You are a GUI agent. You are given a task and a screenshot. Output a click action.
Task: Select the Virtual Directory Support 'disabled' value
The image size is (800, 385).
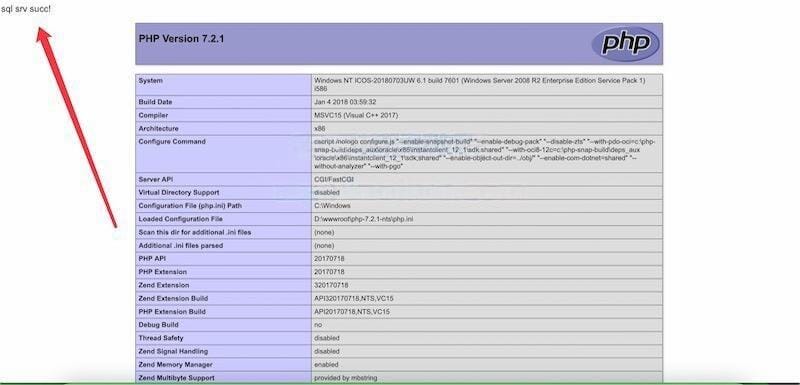(x=327, y=193)
